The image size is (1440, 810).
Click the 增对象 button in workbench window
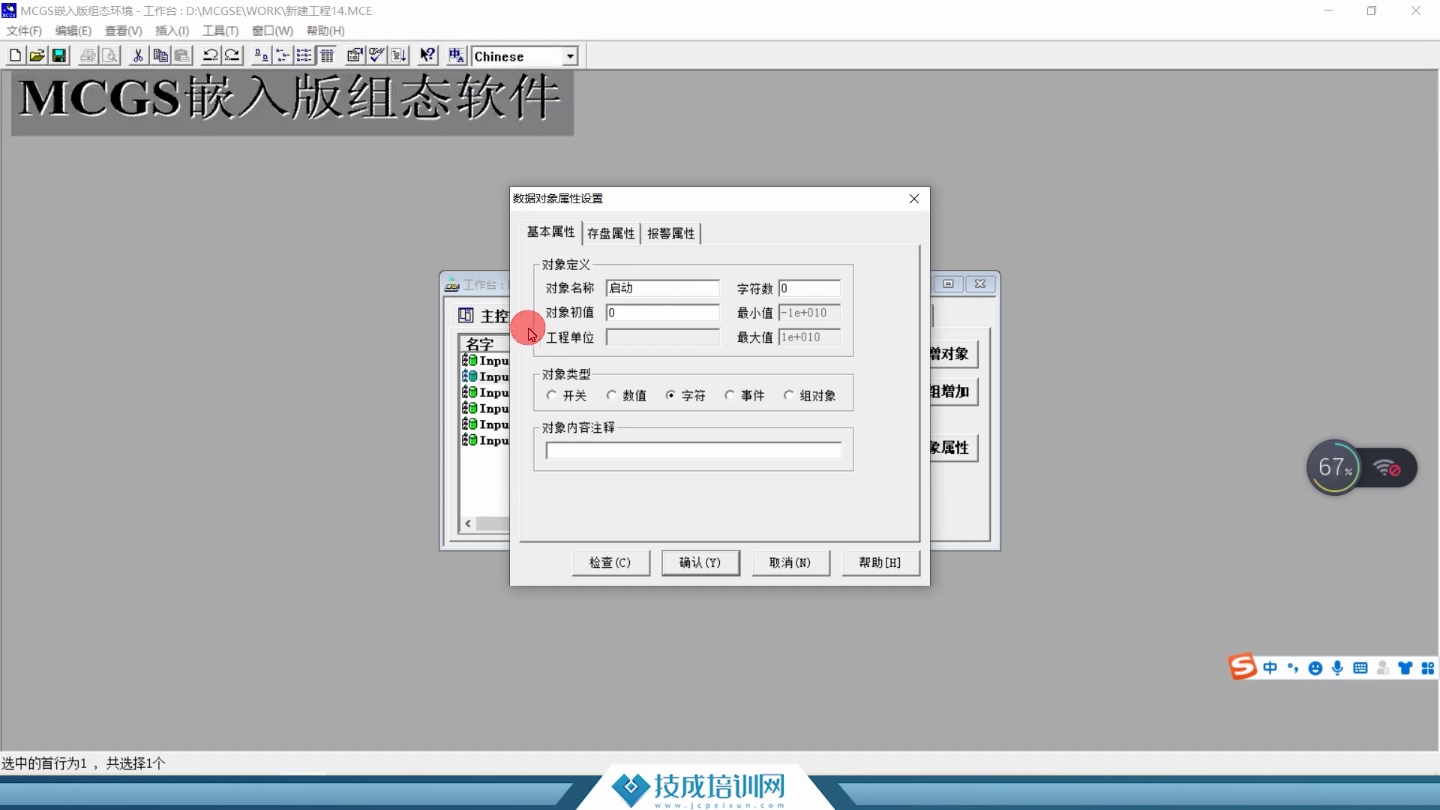[953, 354]
